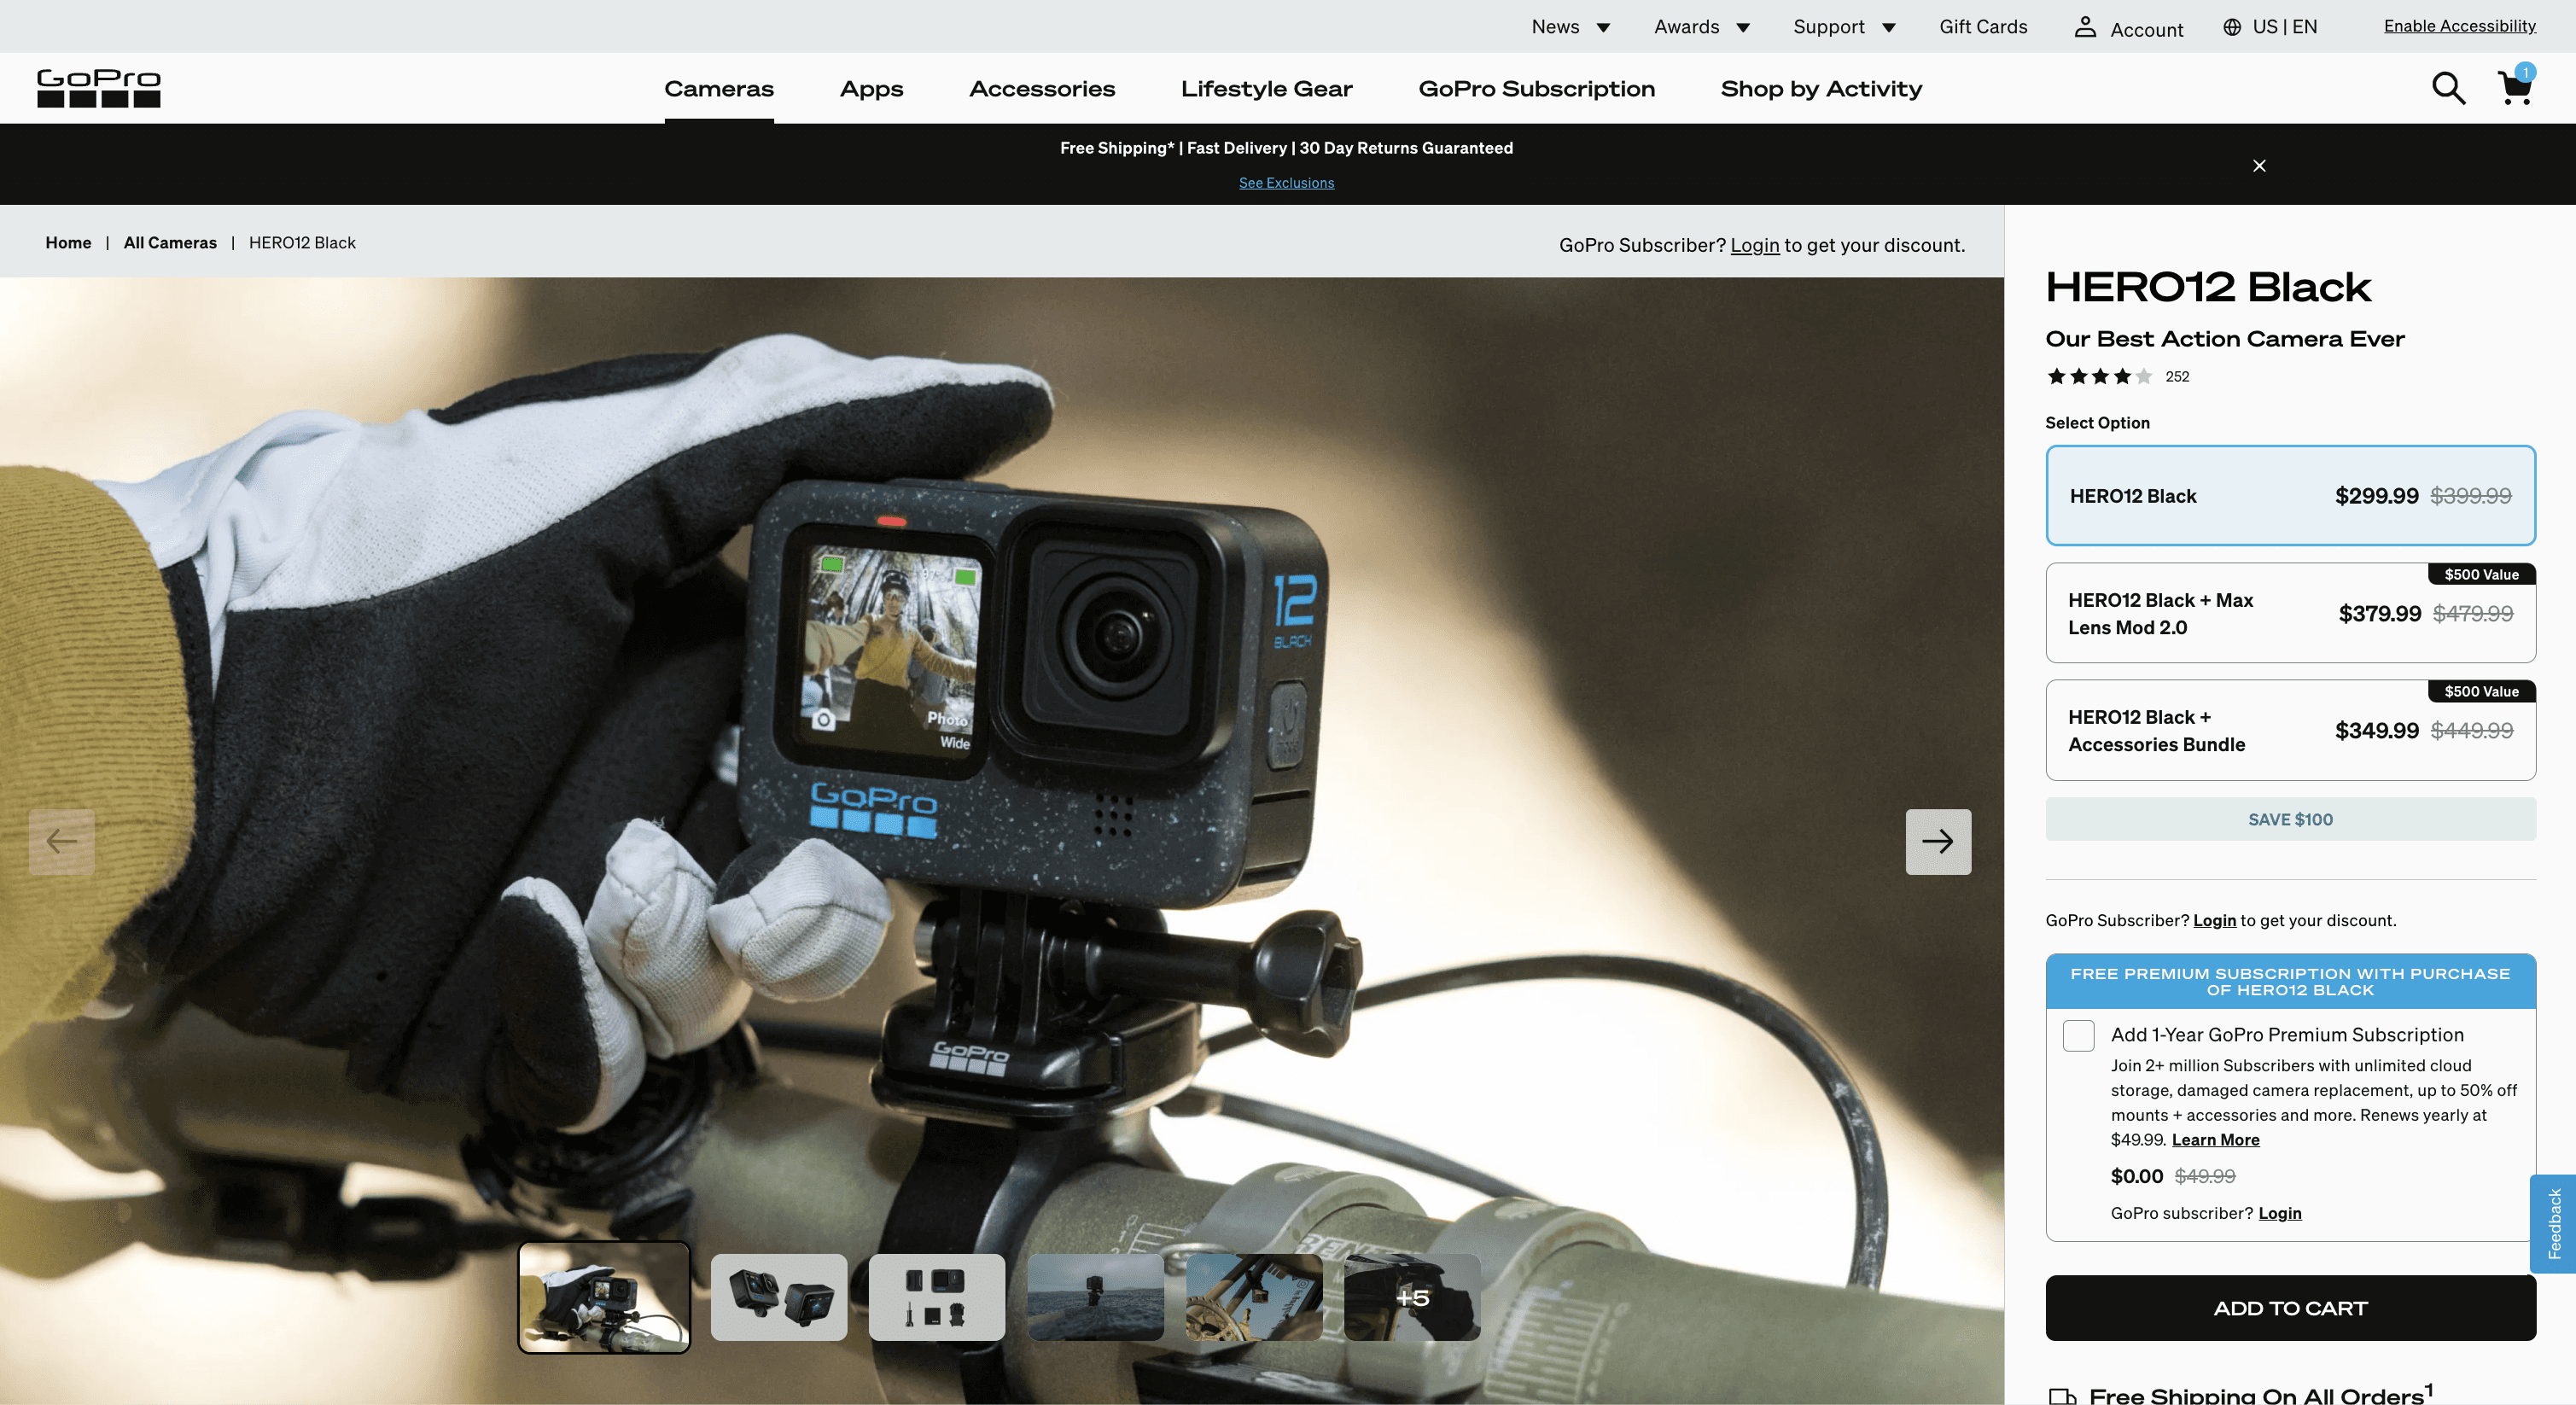The image size is (2576, 1405).
Task: Select the camera-in-water thumbnail
Action: pos(1096,1297)
